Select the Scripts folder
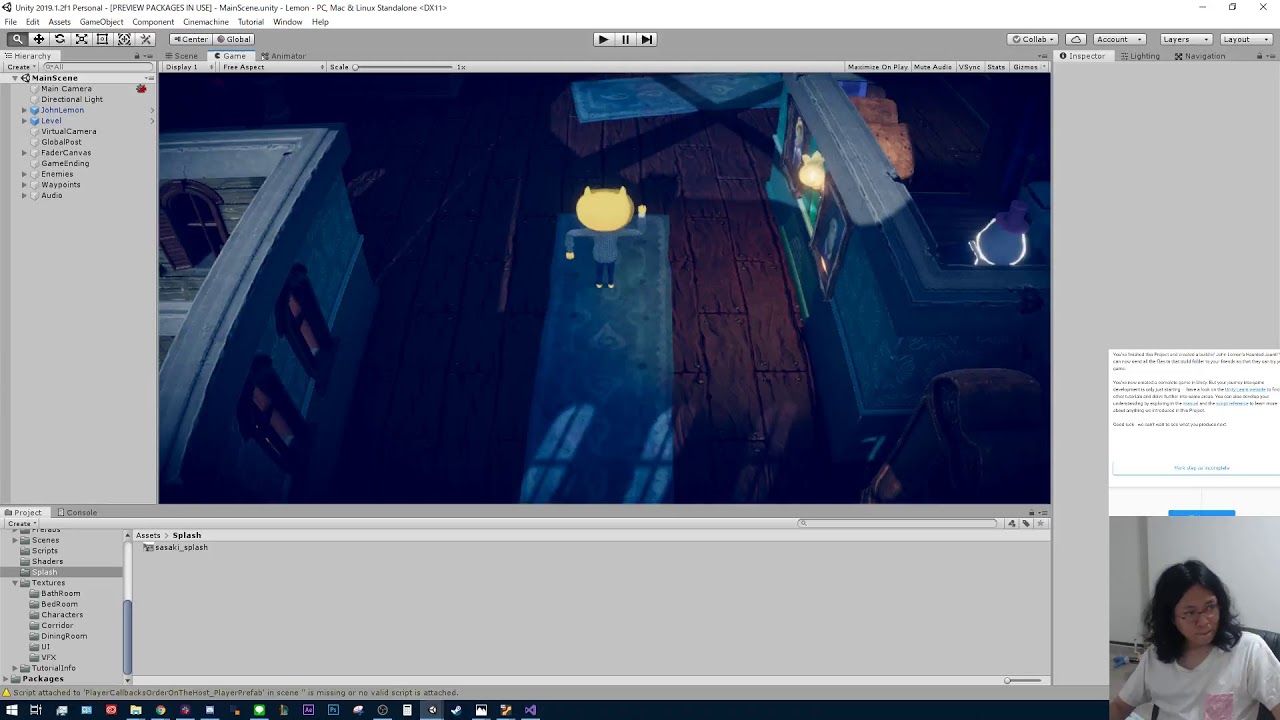This screenshot has height=720, width=1280. pyautogui.click(x=45, y=551)
